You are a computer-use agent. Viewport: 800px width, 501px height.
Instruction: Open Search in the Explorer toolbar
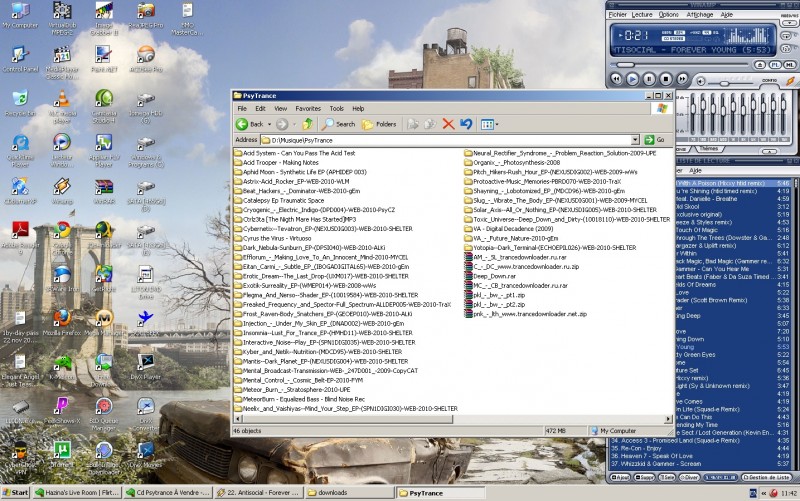point(339,124)
